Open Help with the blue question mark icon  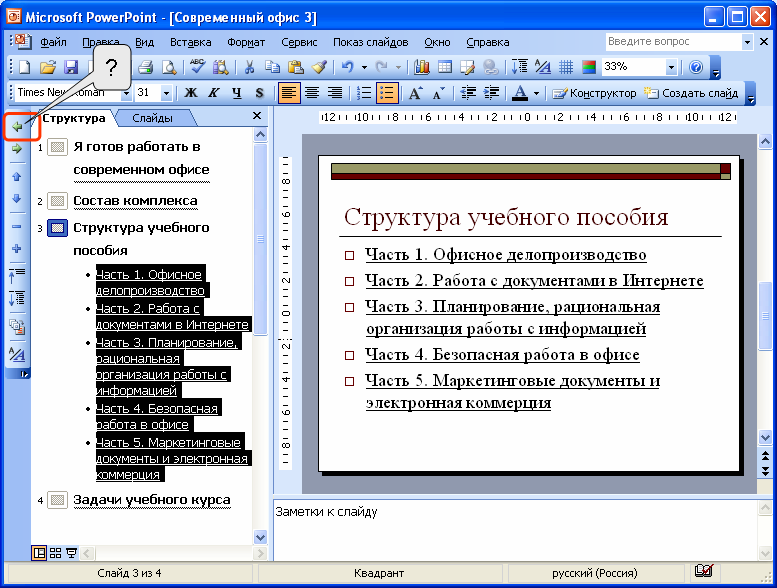tap(696, 67)
